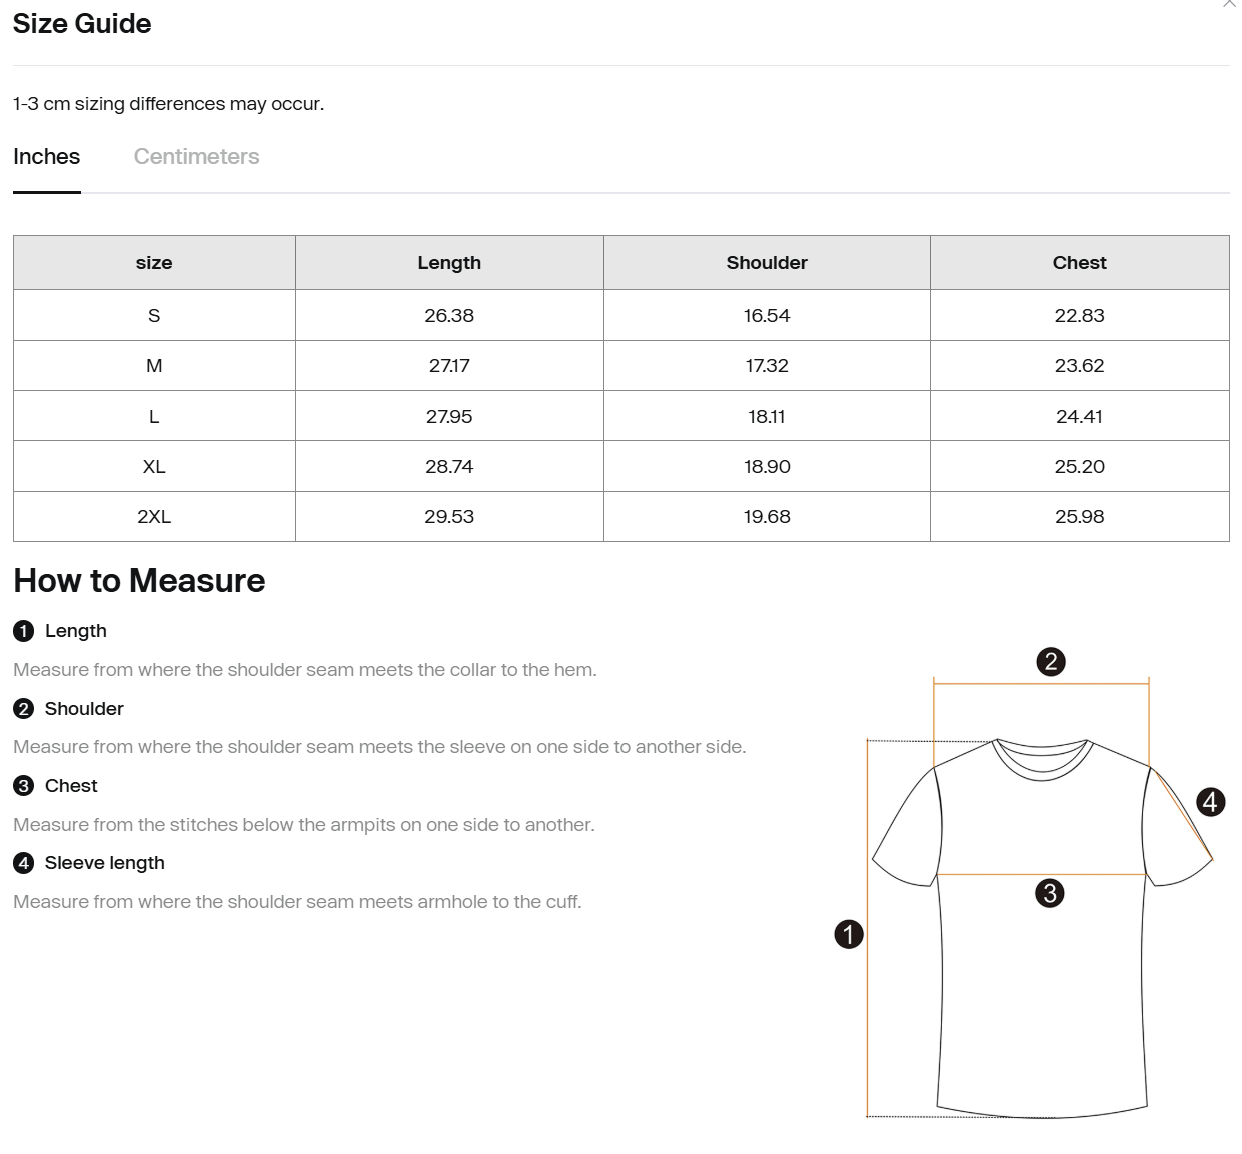This screenshot has height=1154, width=1242.
Task: Click marker 4 near the shirt sleeve
Action: 1211,802
